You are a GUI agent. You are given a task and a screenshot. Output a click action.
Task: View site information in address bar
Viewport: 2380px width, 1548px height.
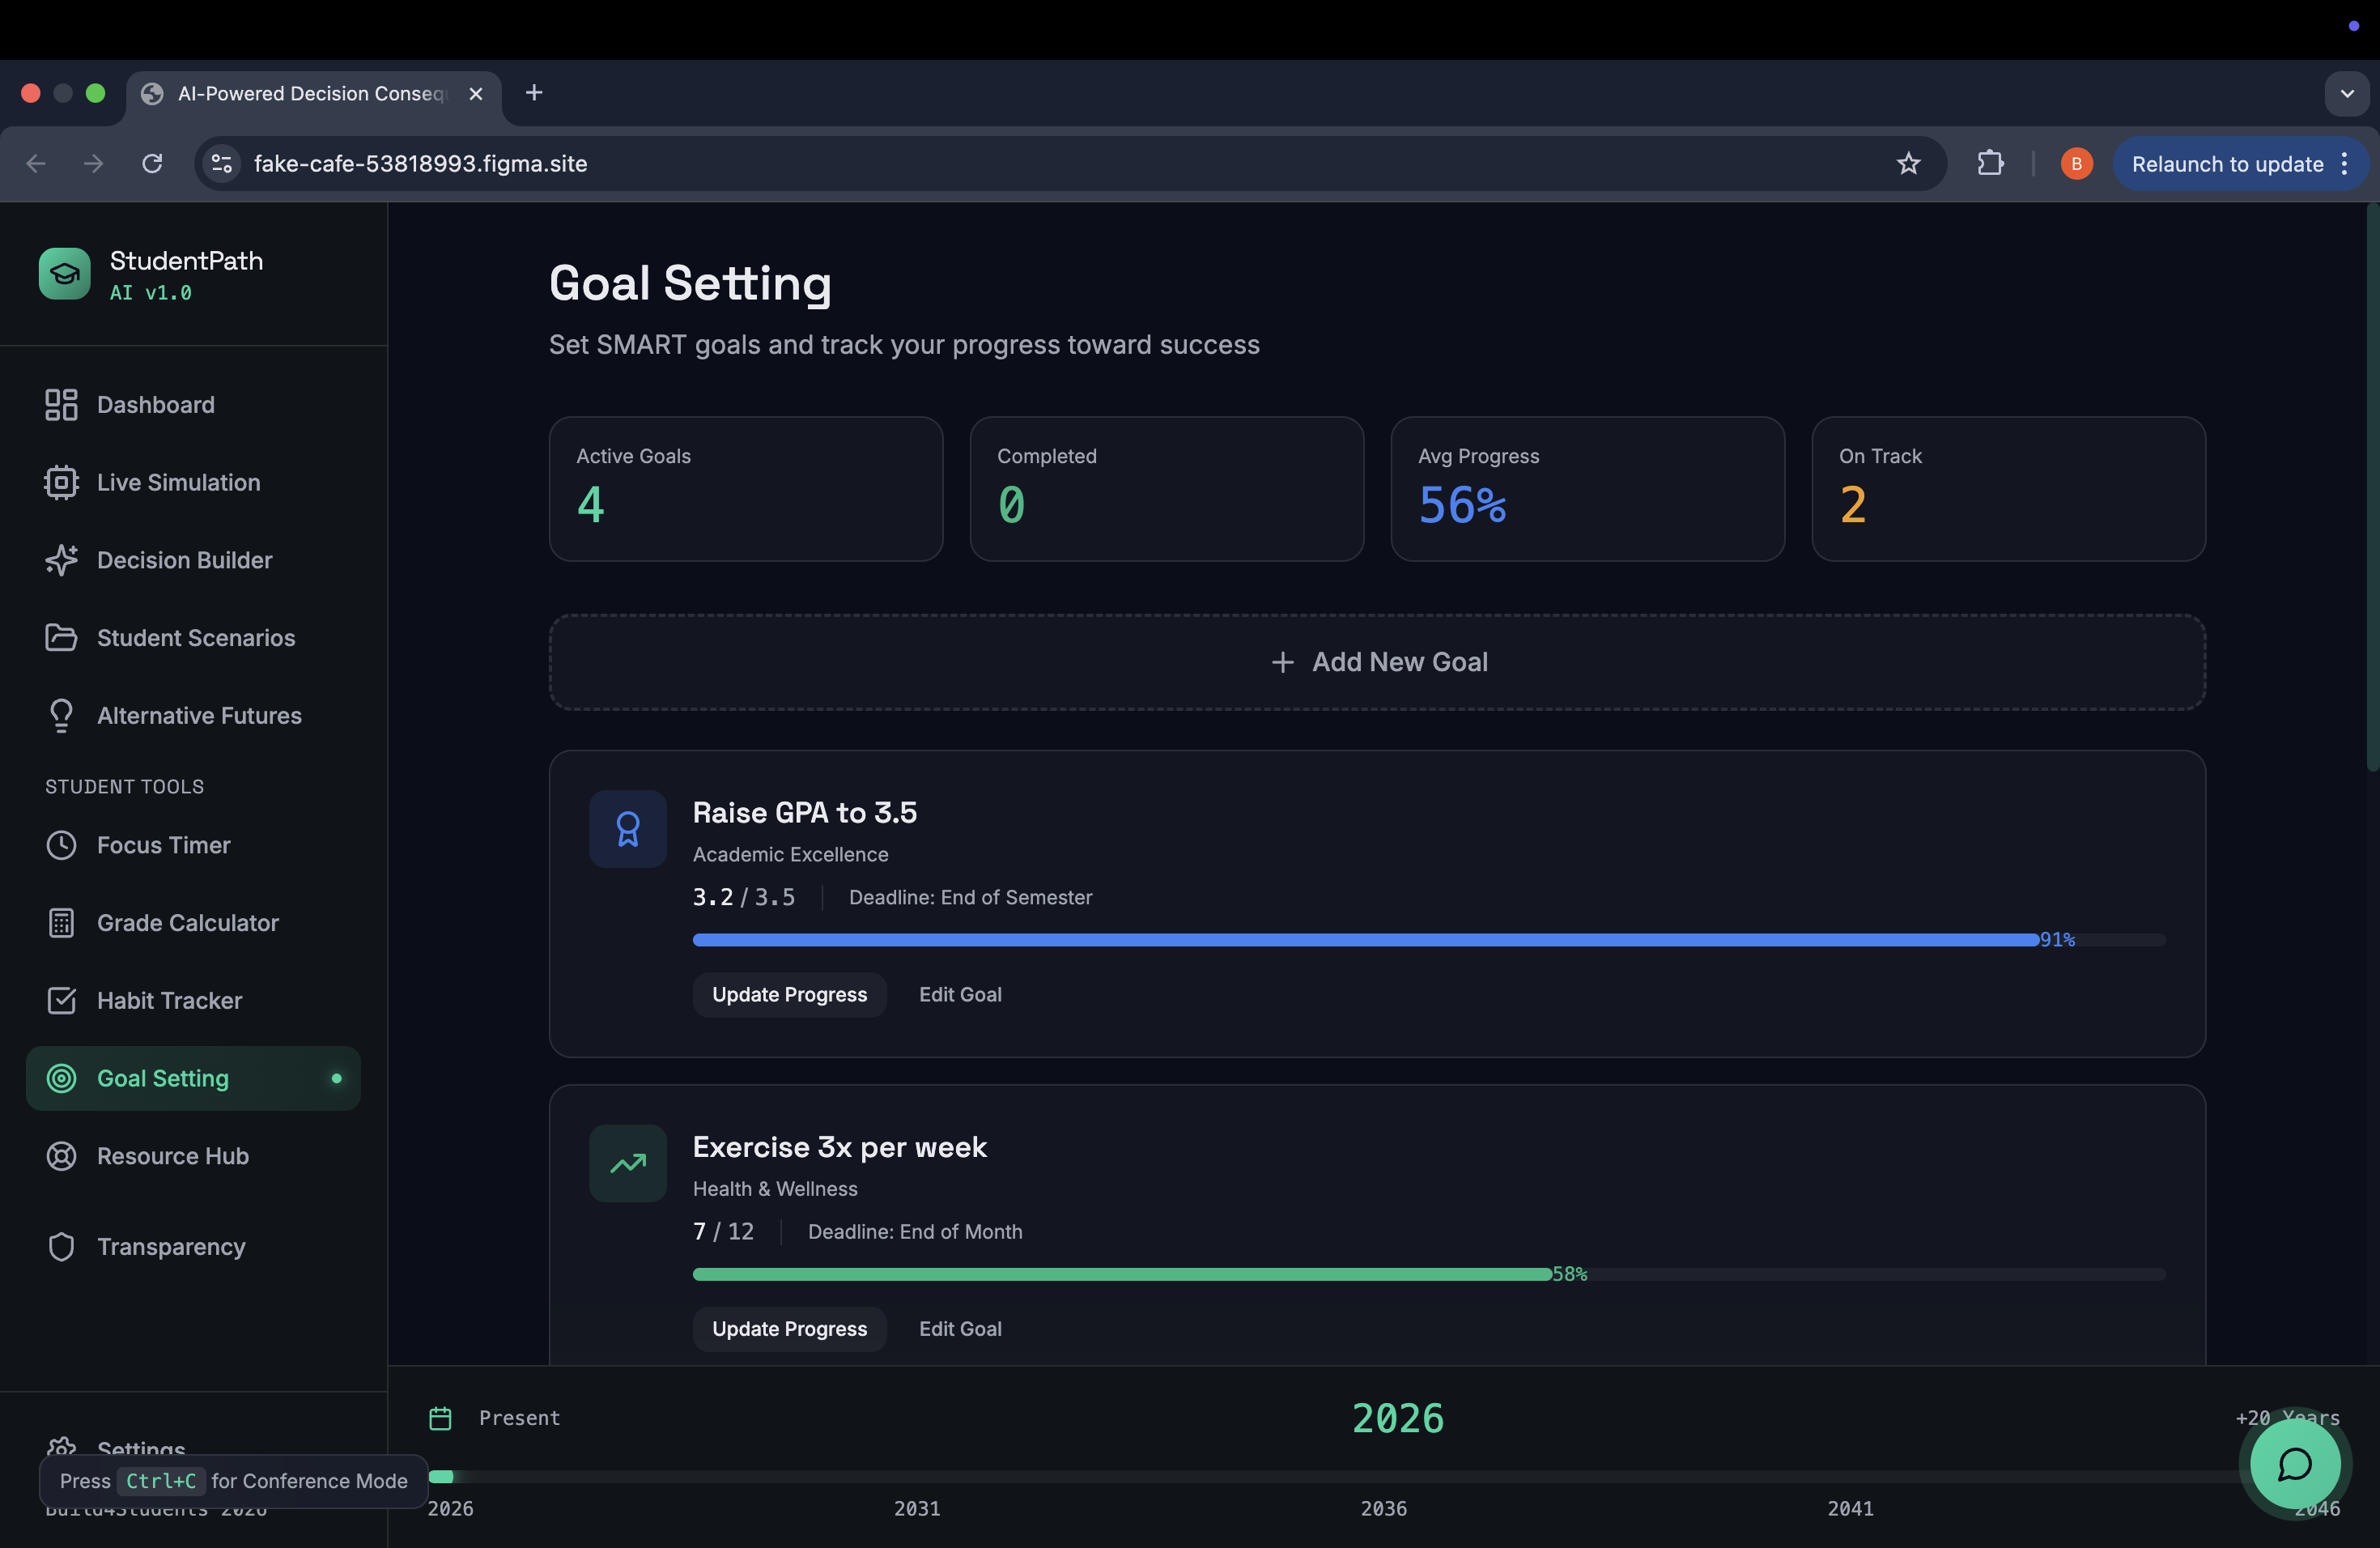pos(222,163)
